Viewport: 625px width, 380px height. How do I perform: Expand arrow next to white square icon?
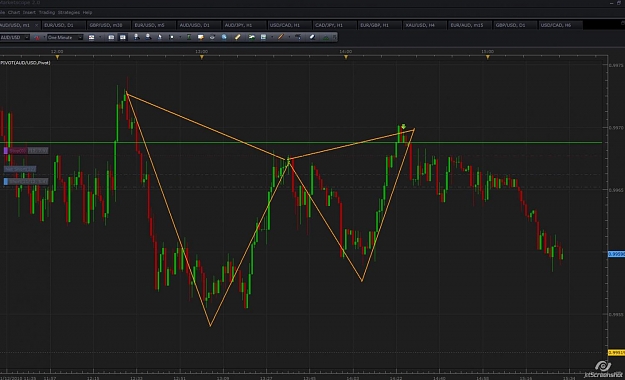click(x=180, y=37)
